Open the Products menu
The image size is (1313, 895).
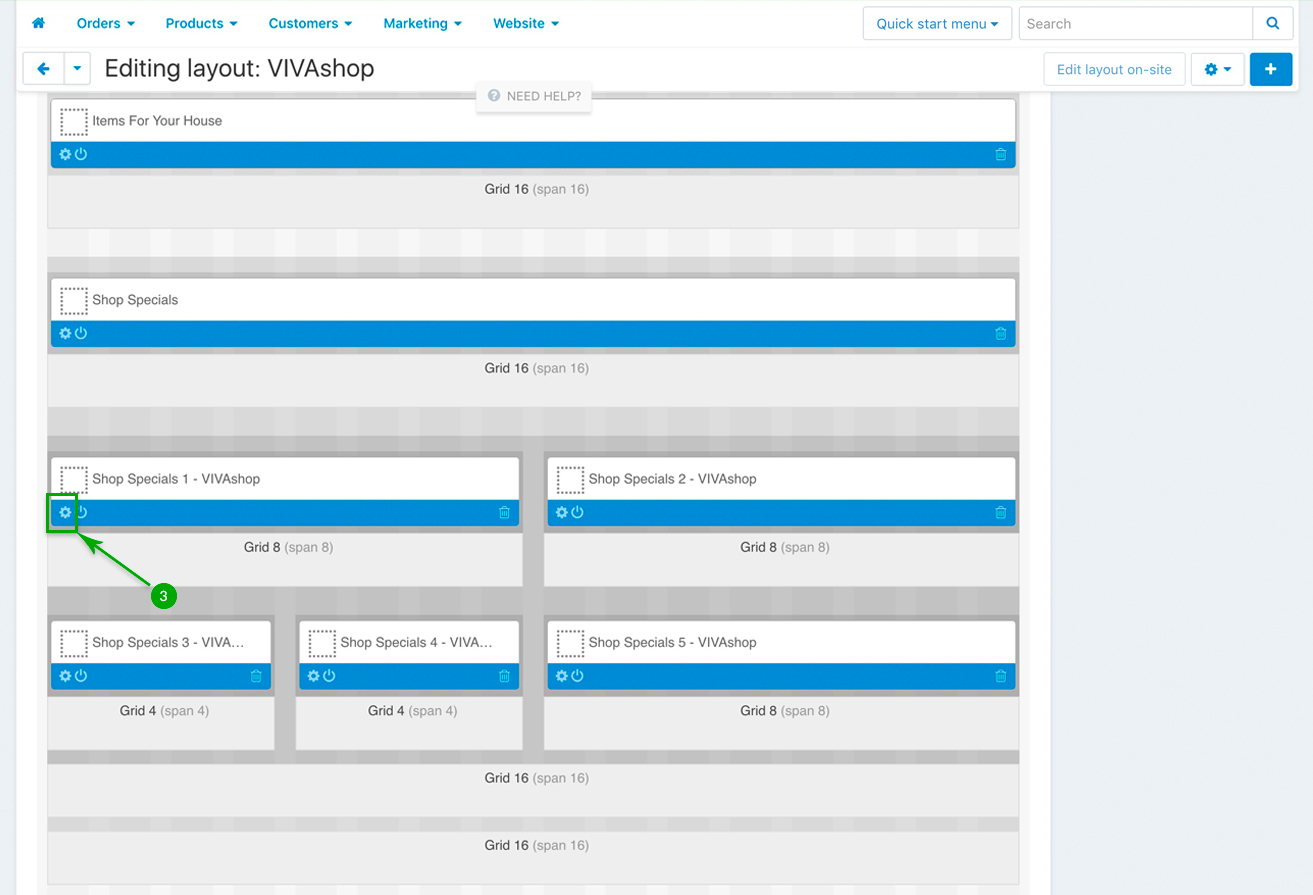(201, 23)
